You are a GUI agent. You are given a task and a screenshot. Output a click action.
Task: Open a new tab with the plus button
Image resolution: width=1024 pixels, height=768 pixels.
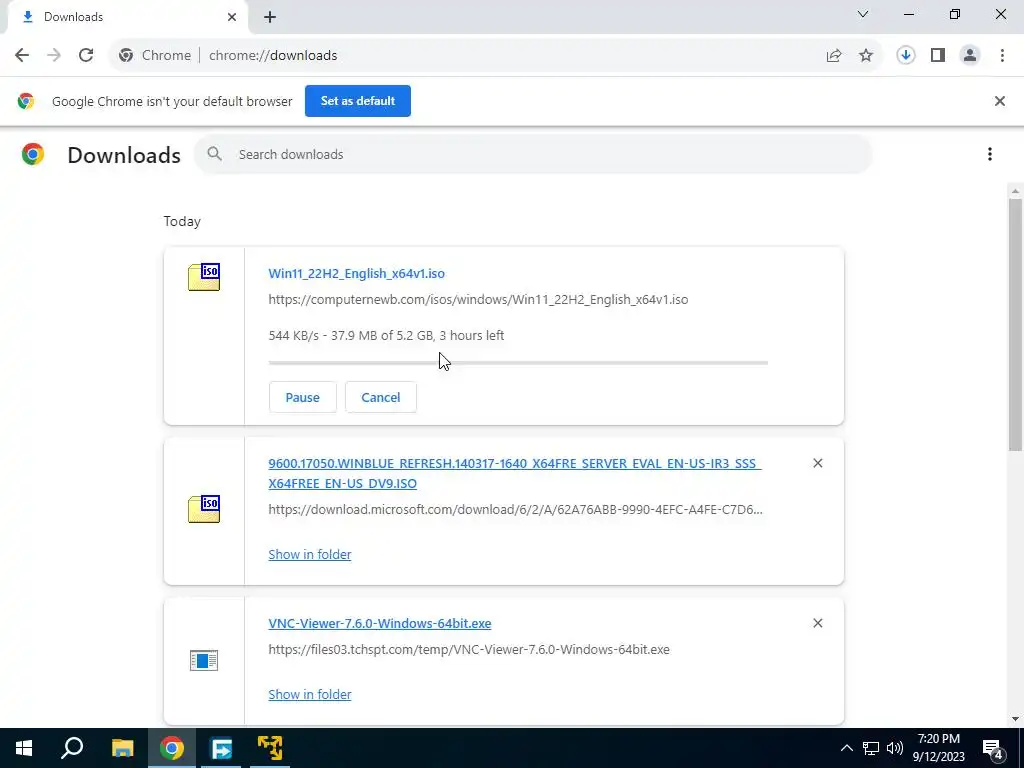pyautogui.click(x=270, y=18)
